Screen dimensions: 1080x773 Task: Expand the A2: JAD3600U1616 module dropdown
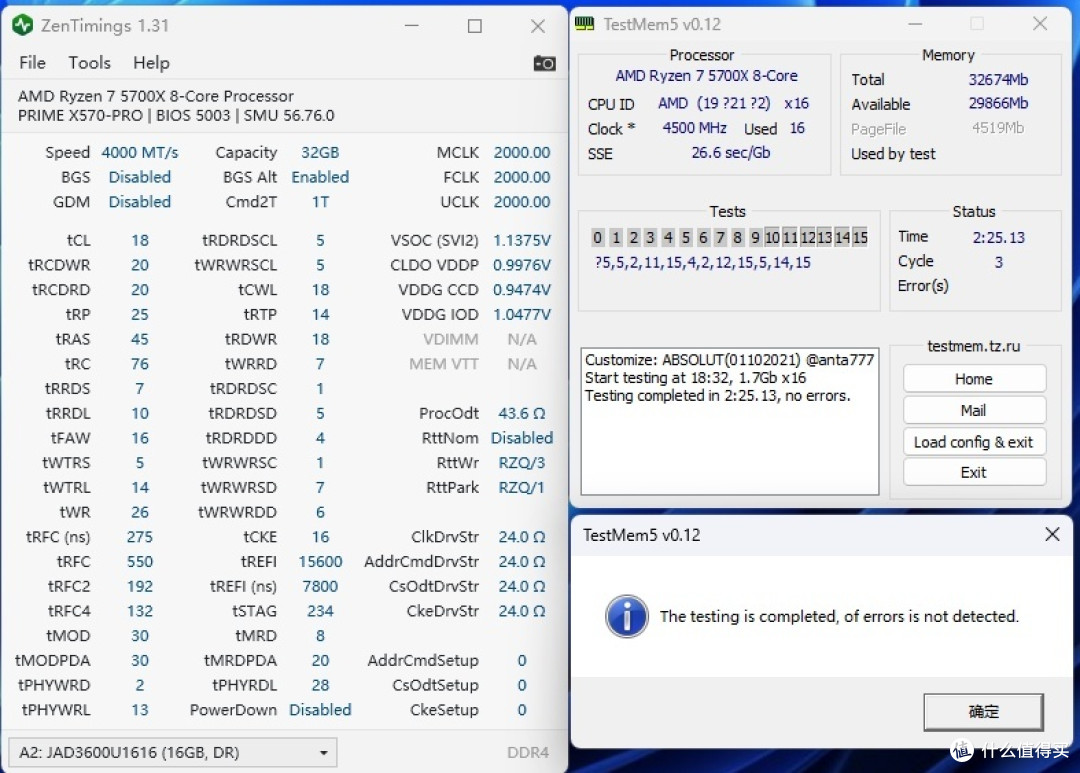[x=172, y=752]
